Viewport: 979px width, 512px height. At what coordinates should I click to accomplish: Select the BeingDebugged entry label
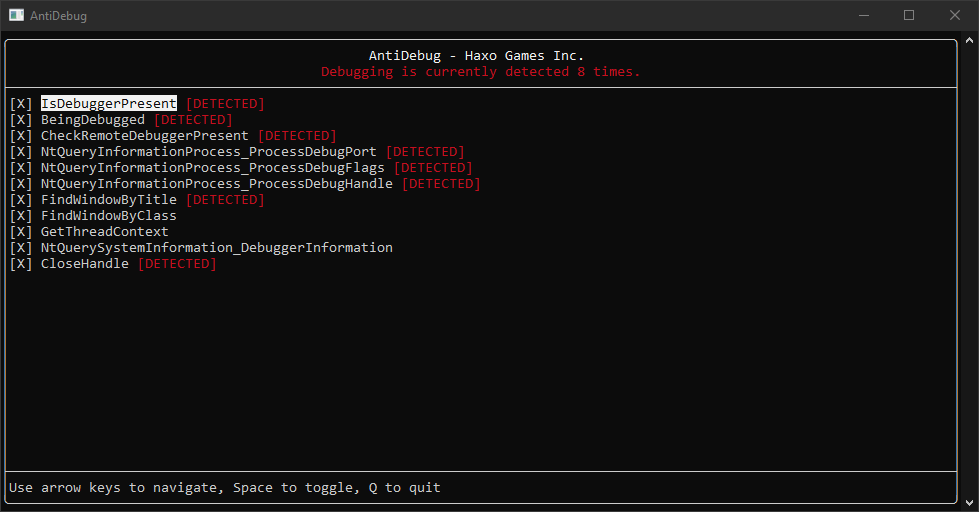93,120
